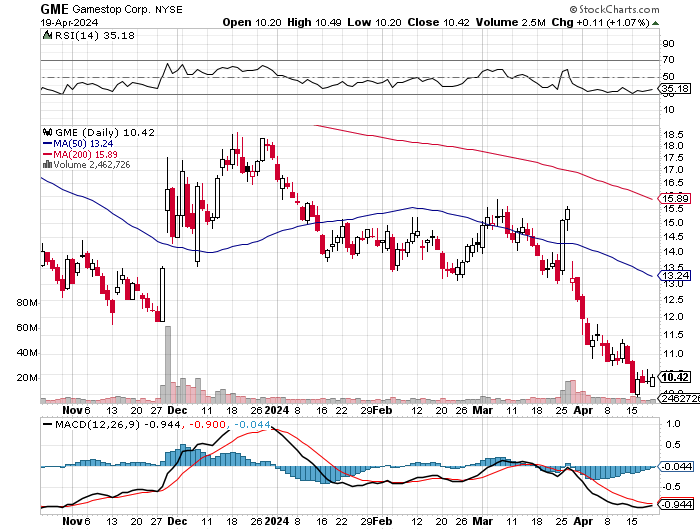The height and width of the screenshot is (530, 700).
Task: Click the -0.5 MACD axis label
Action: click(672, 487)
